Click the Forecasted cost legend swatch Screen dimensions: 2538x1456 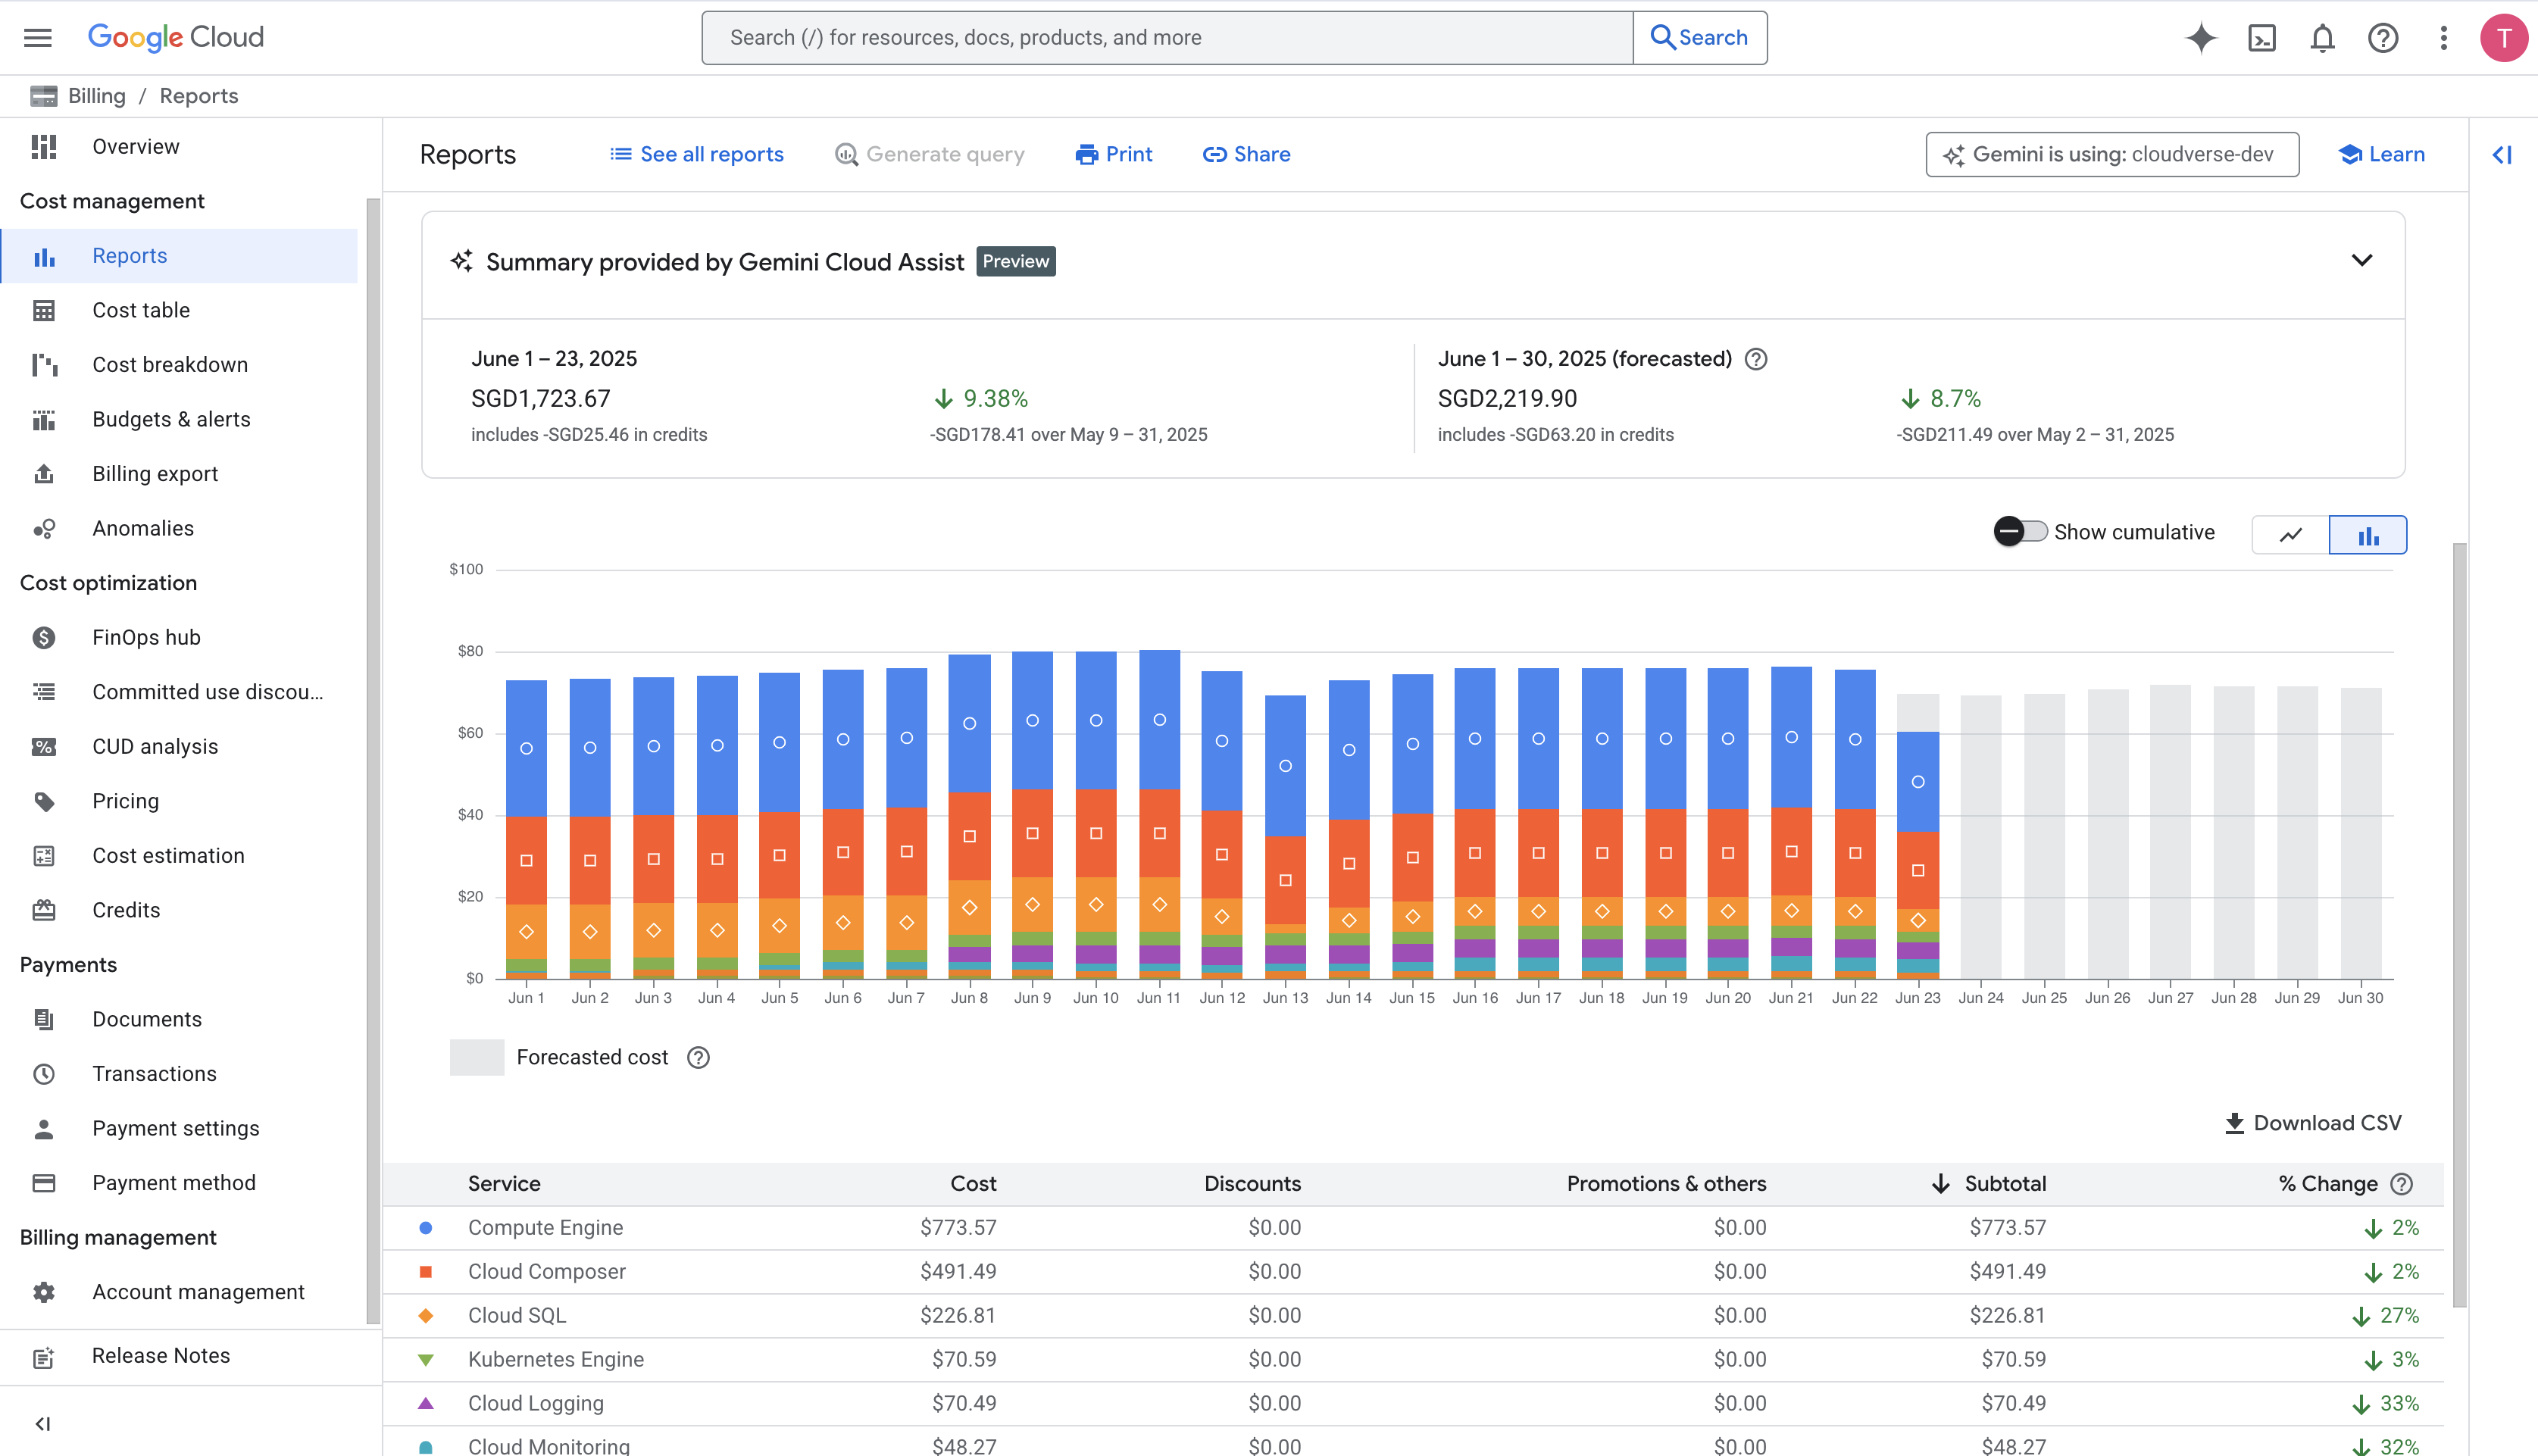point(477,1057)
